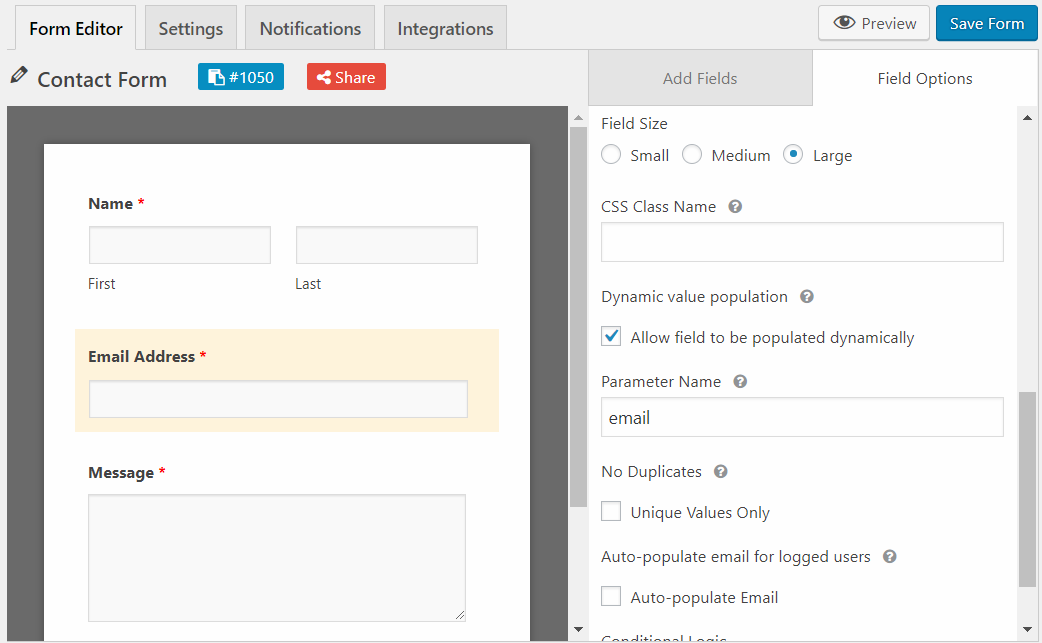Viewport: 1042px width, 643px height.
Task: Click the Preview button
Action: pyautogui.click(x=874, y=23)
